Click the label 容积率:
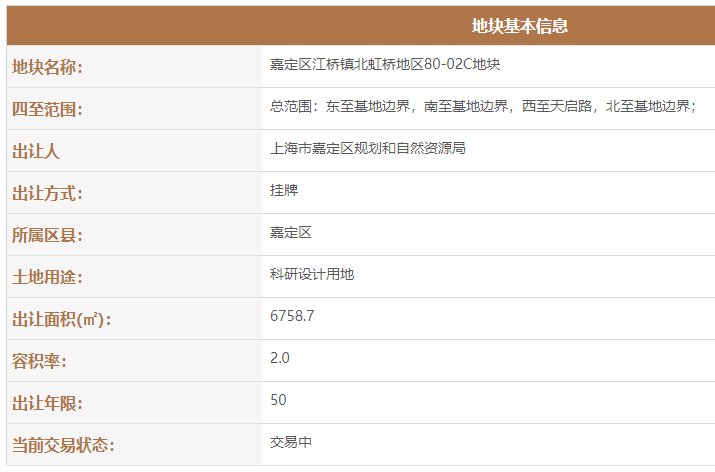 click(x=39, y=361)
